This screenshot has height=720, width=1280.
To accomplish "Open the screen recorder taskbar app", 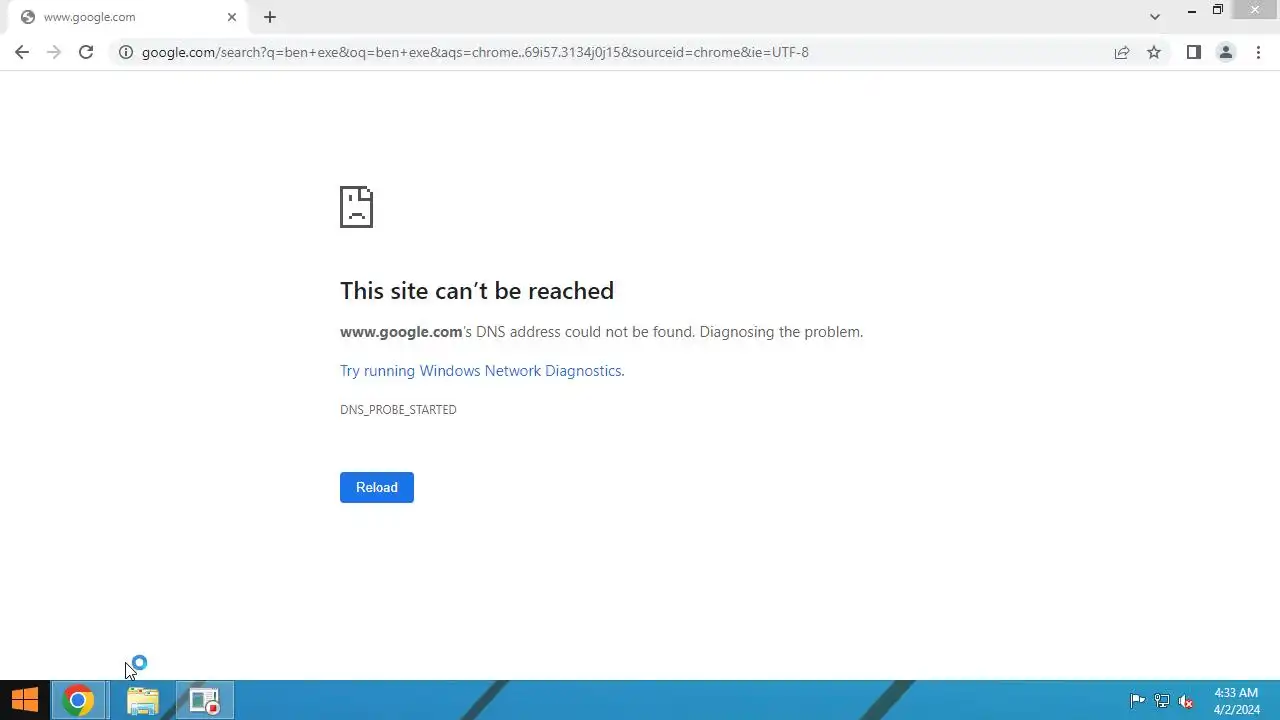I will pyautogui.click(x=205, y=701).
